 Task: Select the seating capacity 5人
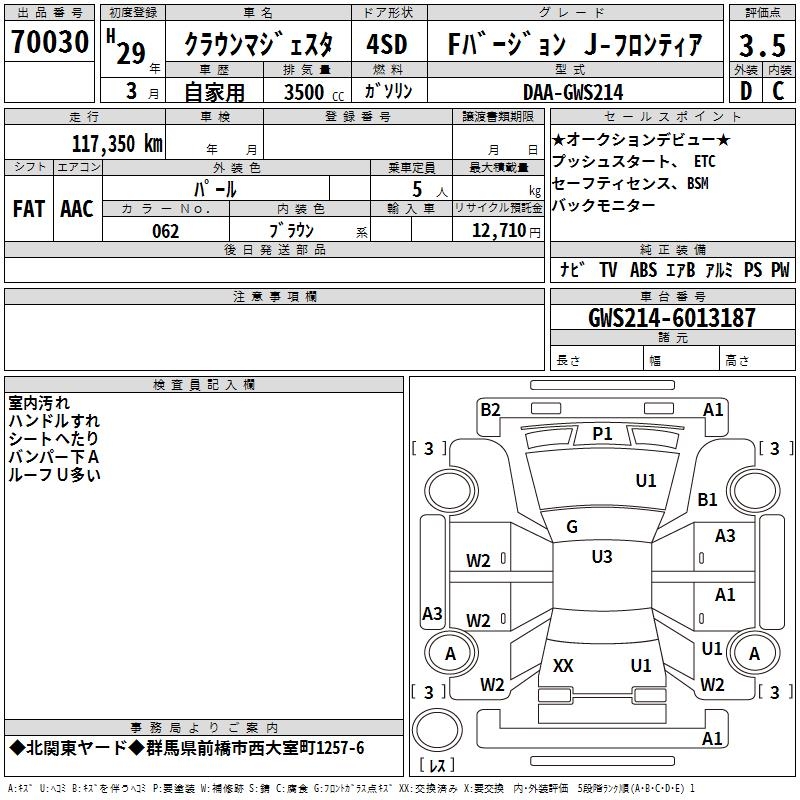click(430, 189)
